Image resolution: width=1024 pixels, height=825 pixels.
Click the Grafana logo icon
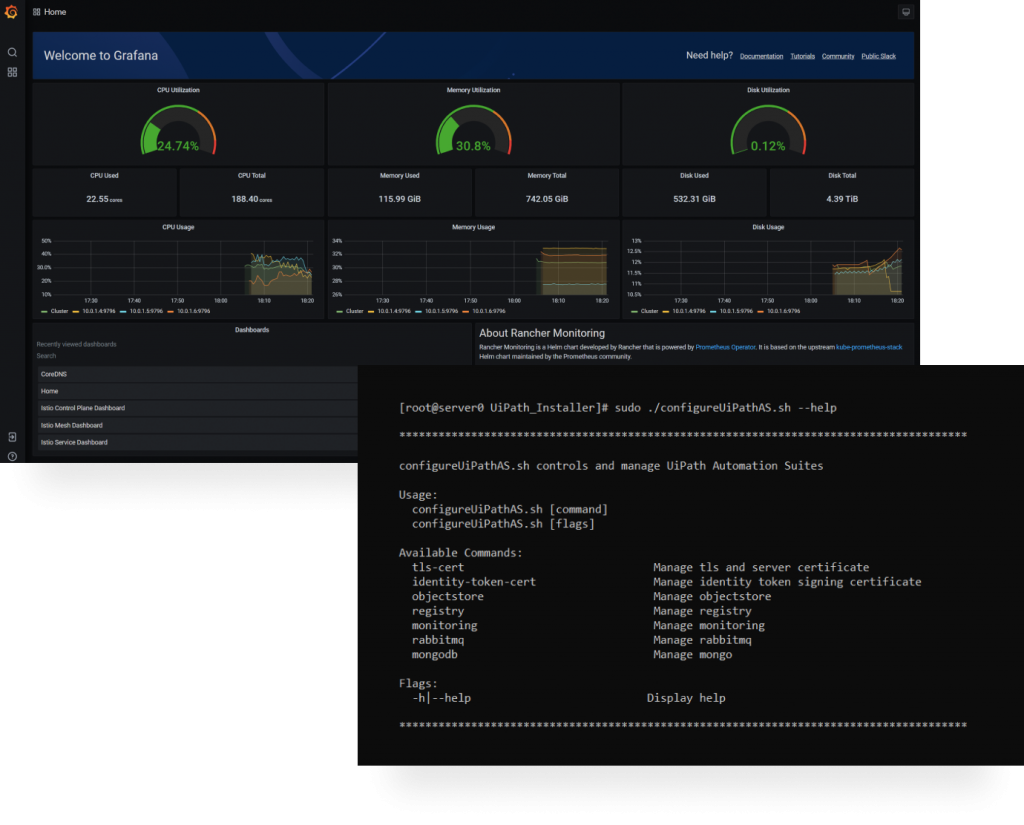[x=11, y=11]
